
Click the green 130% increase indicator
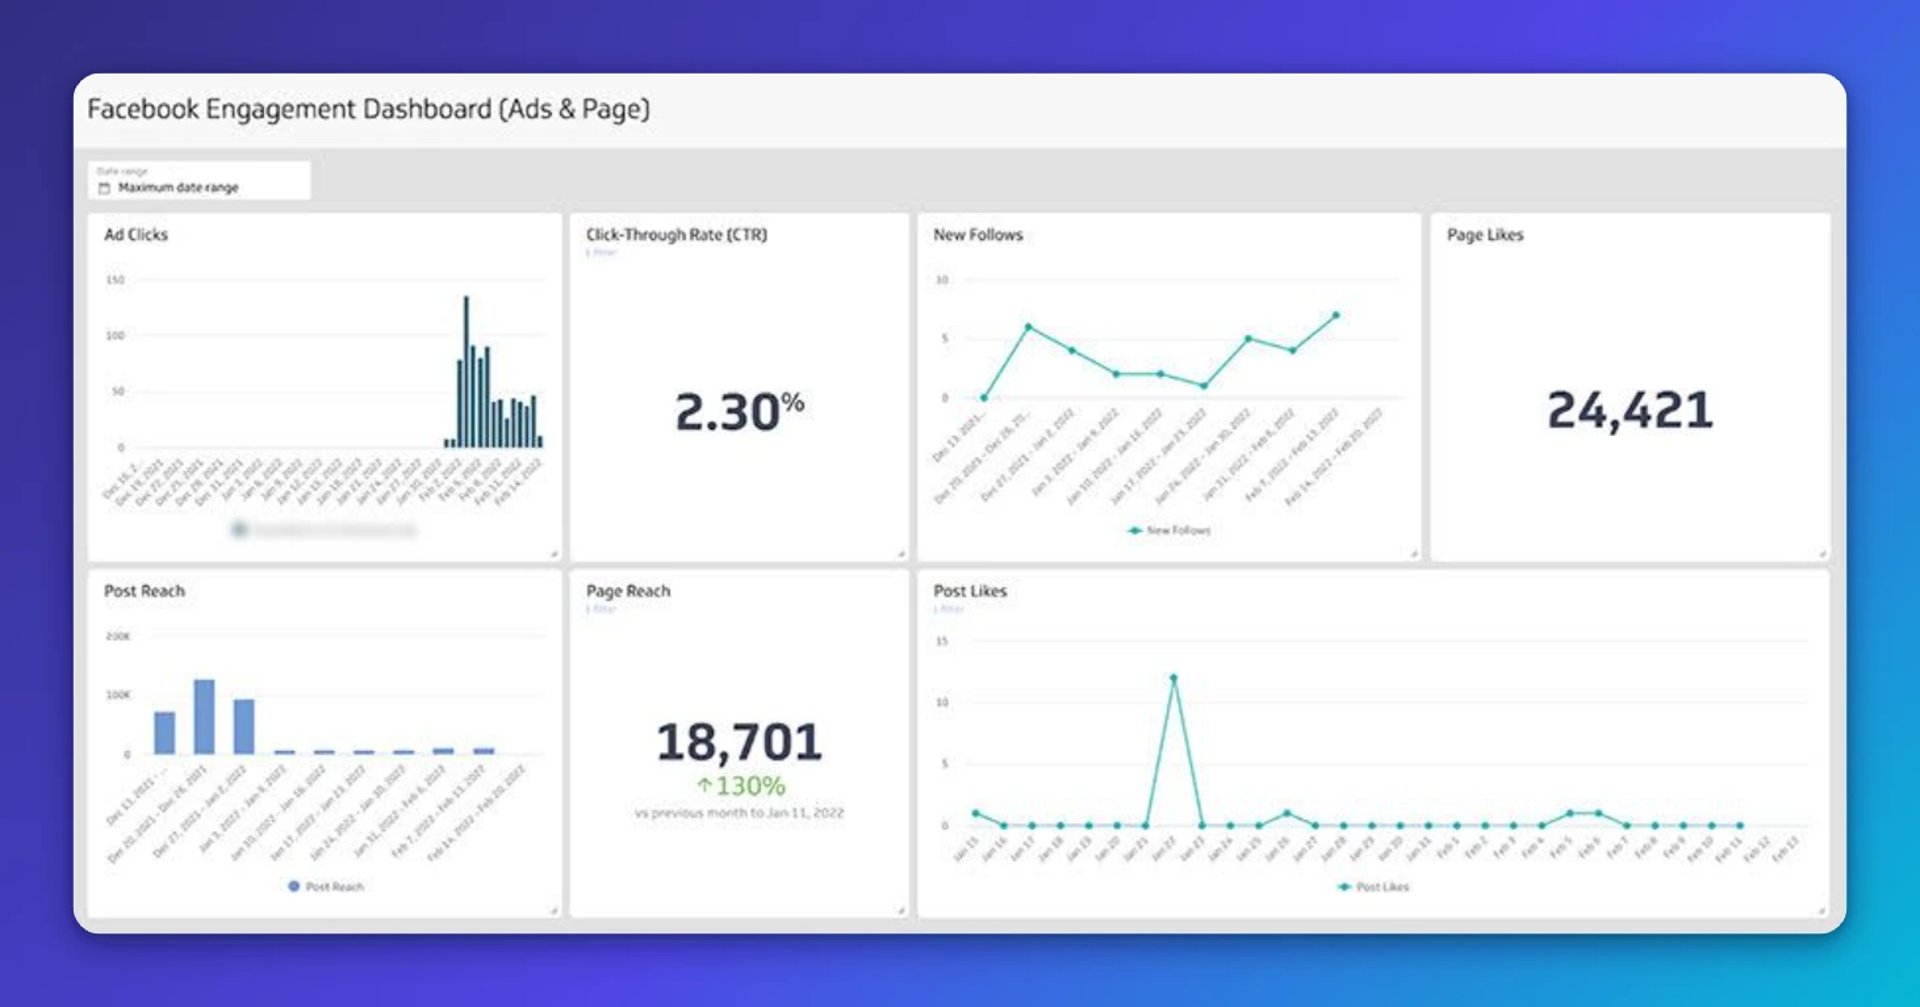click(x=741, y=786)
